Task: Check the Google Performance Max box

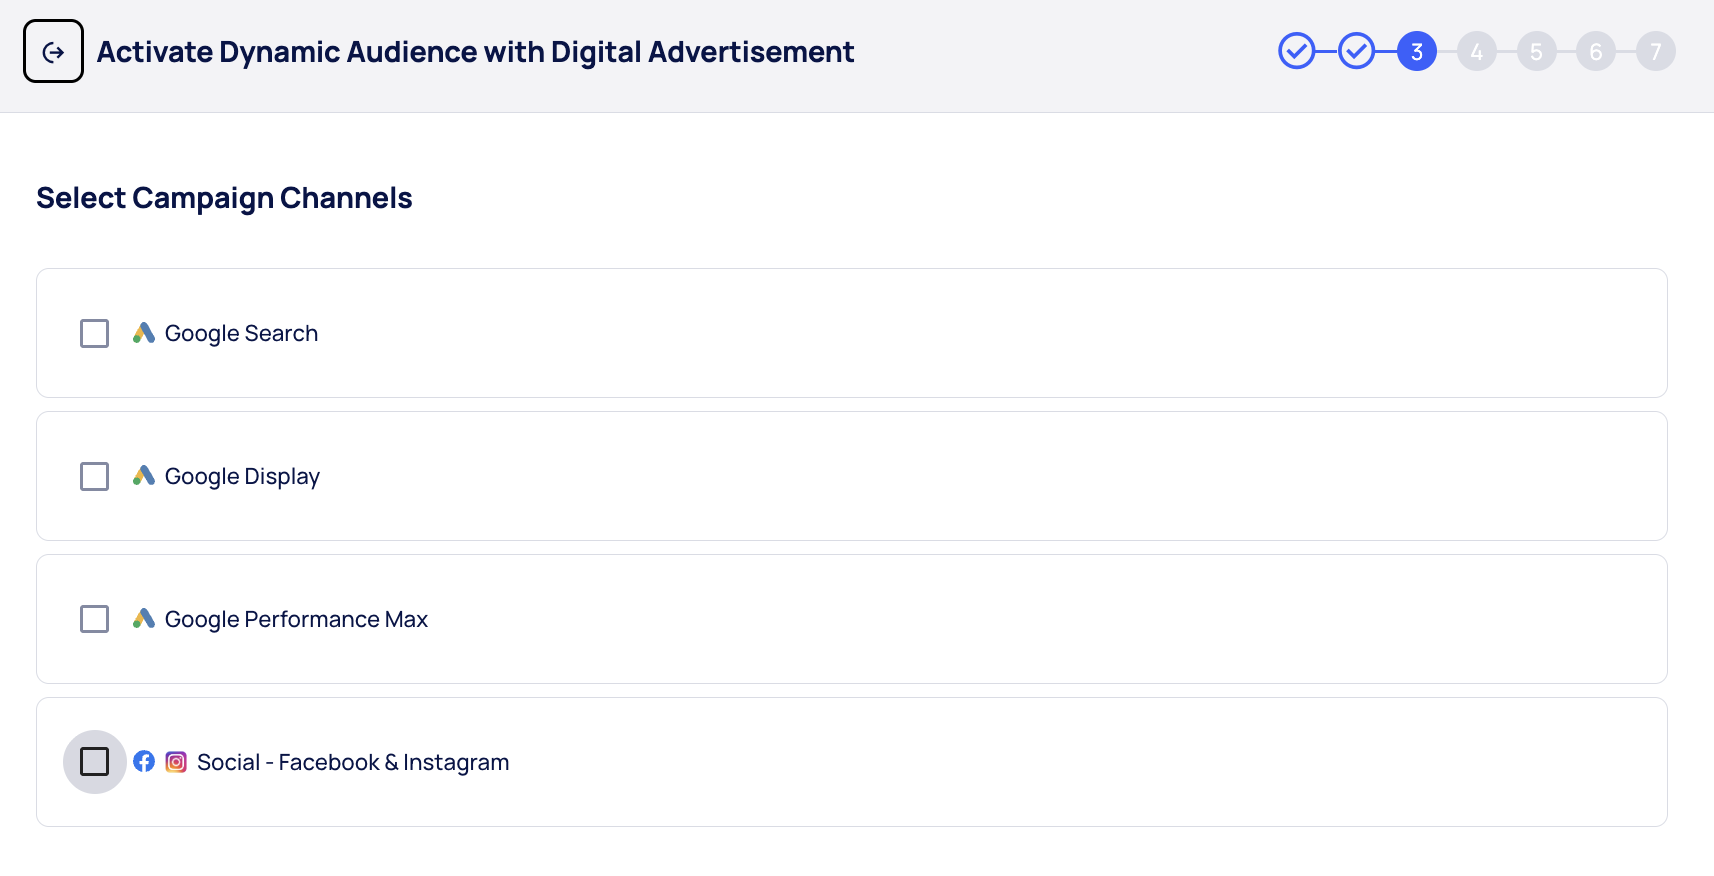Action: point(95,619)
